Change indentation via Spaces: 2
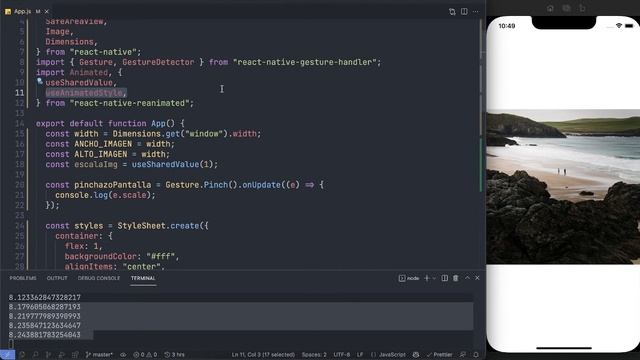This screenshot has width=640, height=360. 314,355
